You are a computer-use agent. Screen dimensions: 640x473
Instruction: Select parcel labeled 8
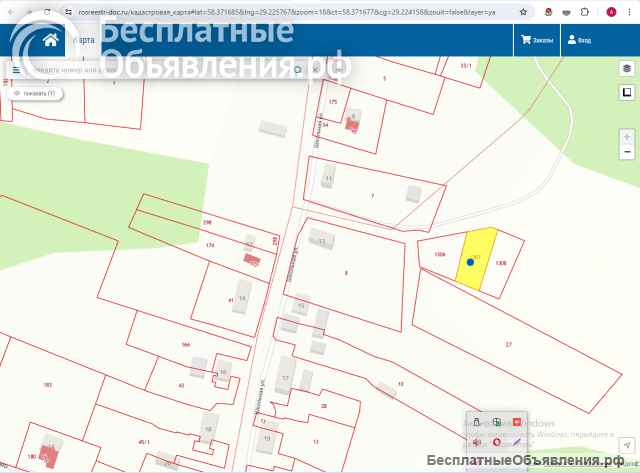(x=346, y=273)
